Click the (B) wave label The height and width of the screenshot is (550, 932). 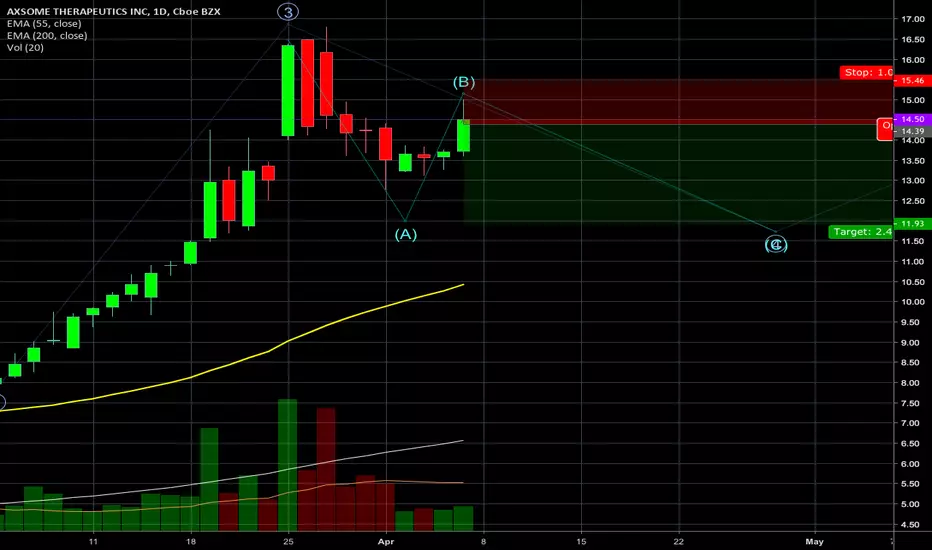coord(464,81)
